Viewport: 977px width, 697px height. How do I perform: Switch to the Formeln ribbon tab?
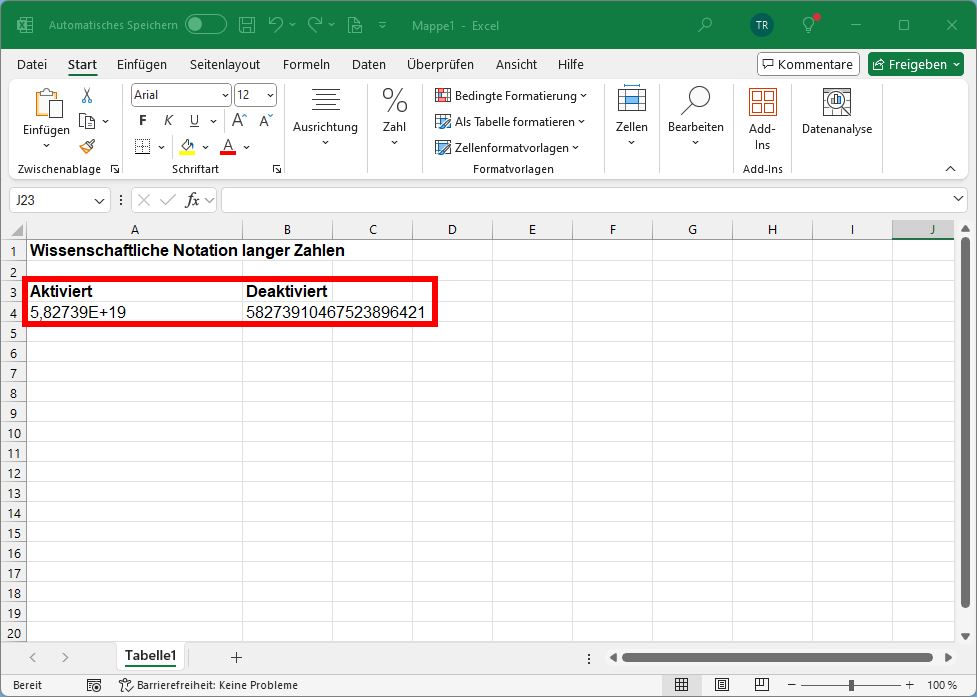(x=306, y=64)
